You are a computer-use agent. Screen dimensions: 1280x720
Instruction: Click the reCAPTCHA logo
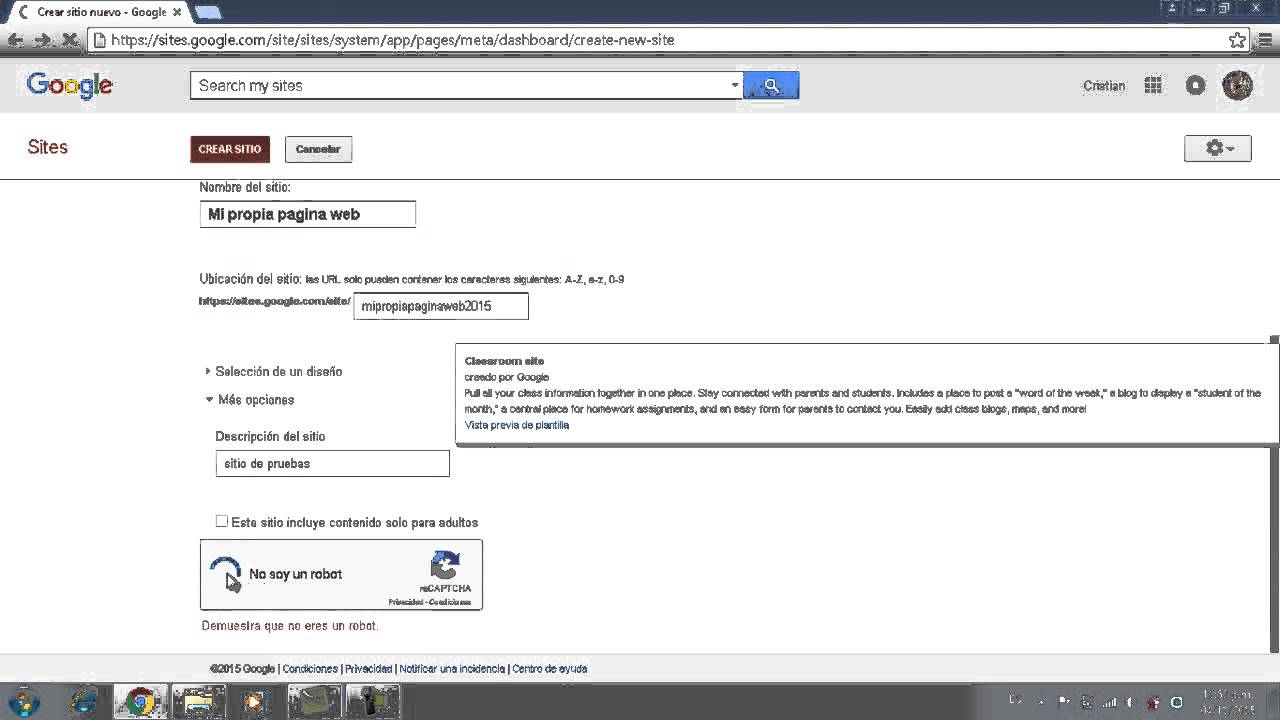[x=445, y=566]
